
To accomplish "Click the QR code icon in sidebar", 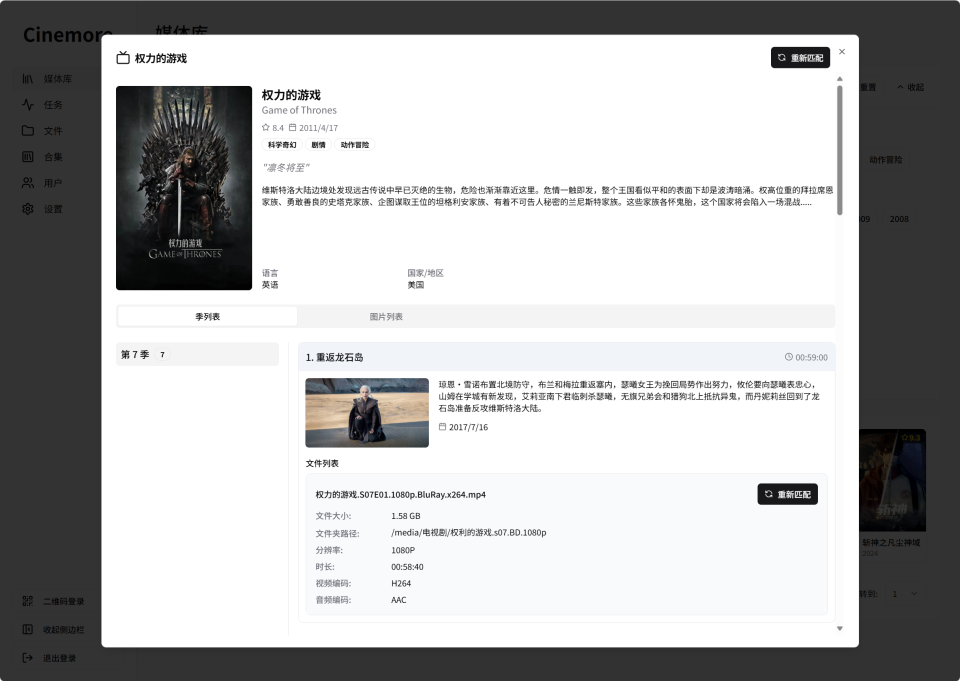I will (28, 601).
